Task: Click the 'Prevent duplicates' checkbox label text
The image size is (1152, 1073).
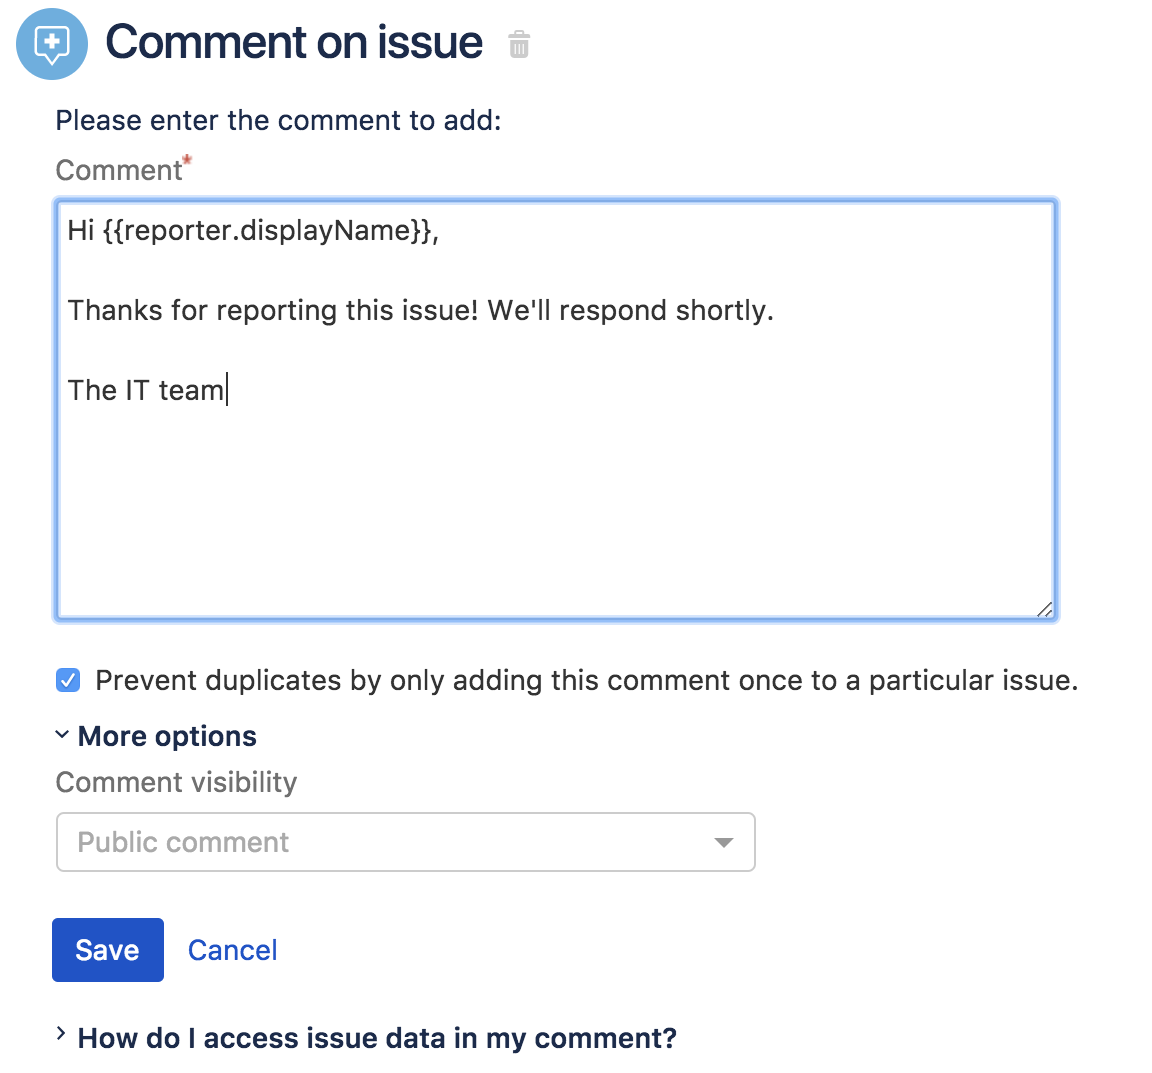Action: click(586, 681)
